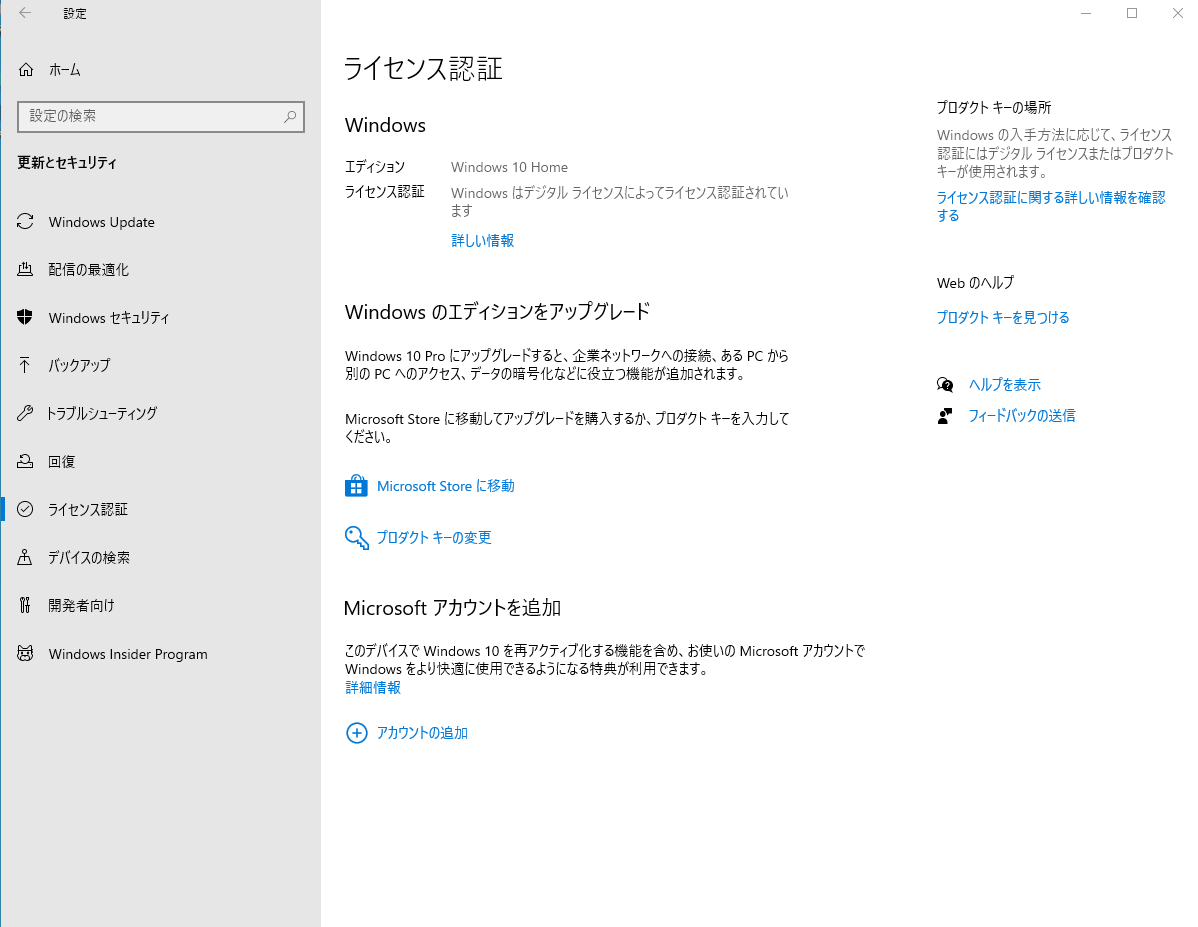
Task: Click the back arrow icon in Settings
Action: [x=25, y=13]
